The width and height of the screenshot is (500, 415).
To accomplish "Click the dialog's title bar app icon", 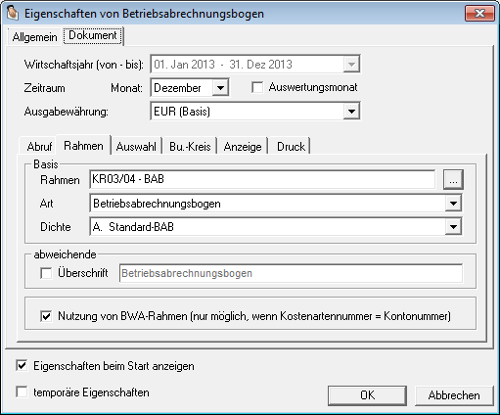I will 13,13.
